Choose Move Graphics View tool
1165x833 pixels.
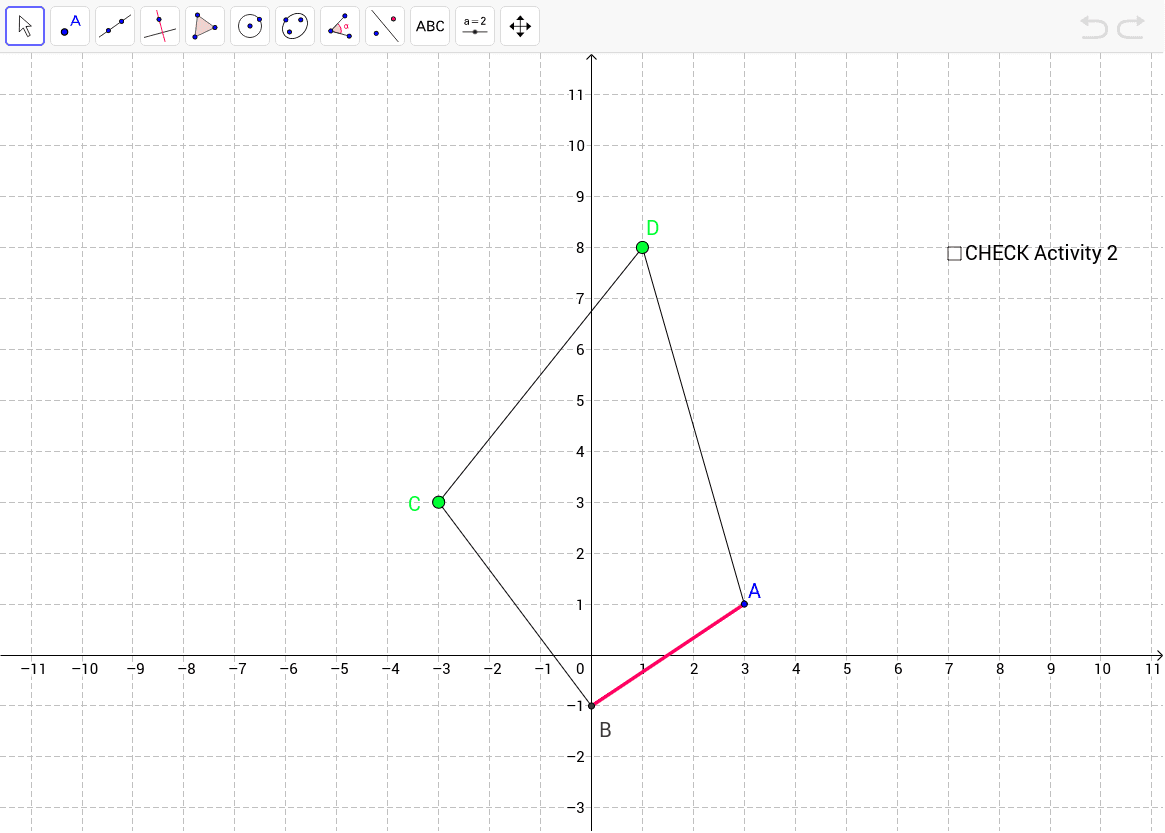click(x=519, y=26)
